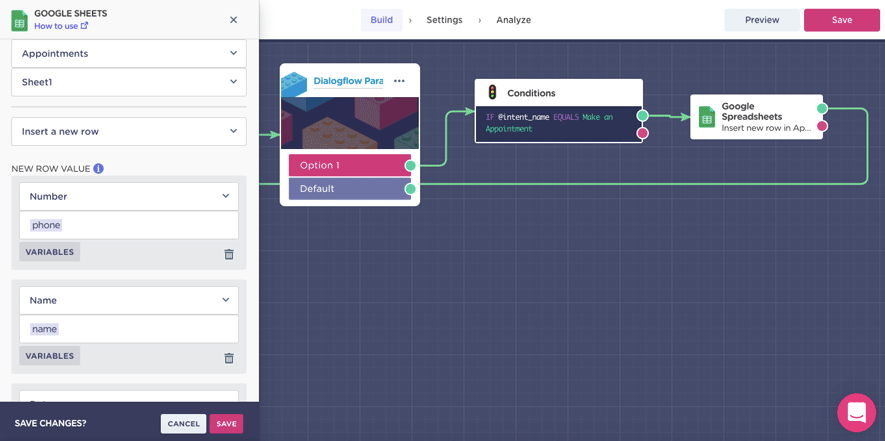The width and height of the screenshot is (885, 441).
Task: Click the name variable input field
Action: [x=129, y=329]
